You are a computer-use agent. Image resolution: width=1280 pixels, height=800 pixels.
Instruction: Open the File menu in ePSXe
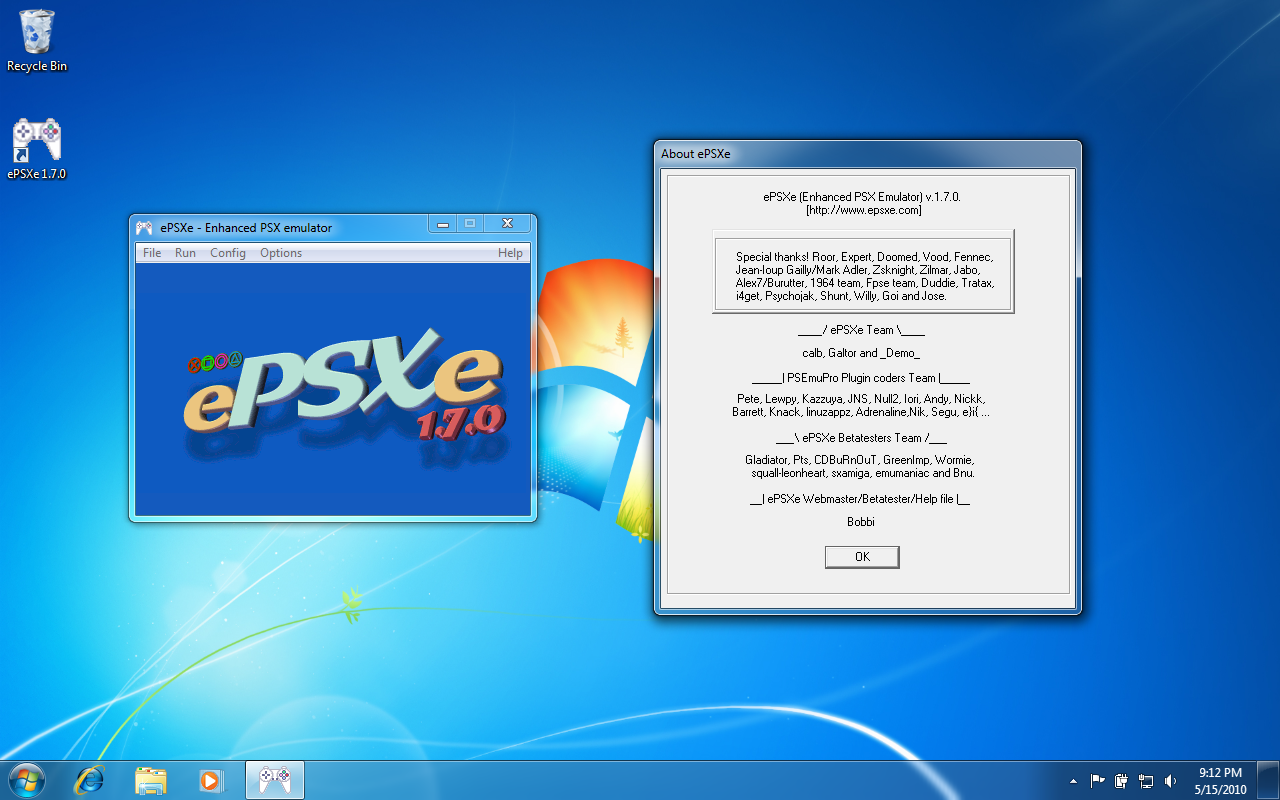pyautogui.click(x=152, y=253)
